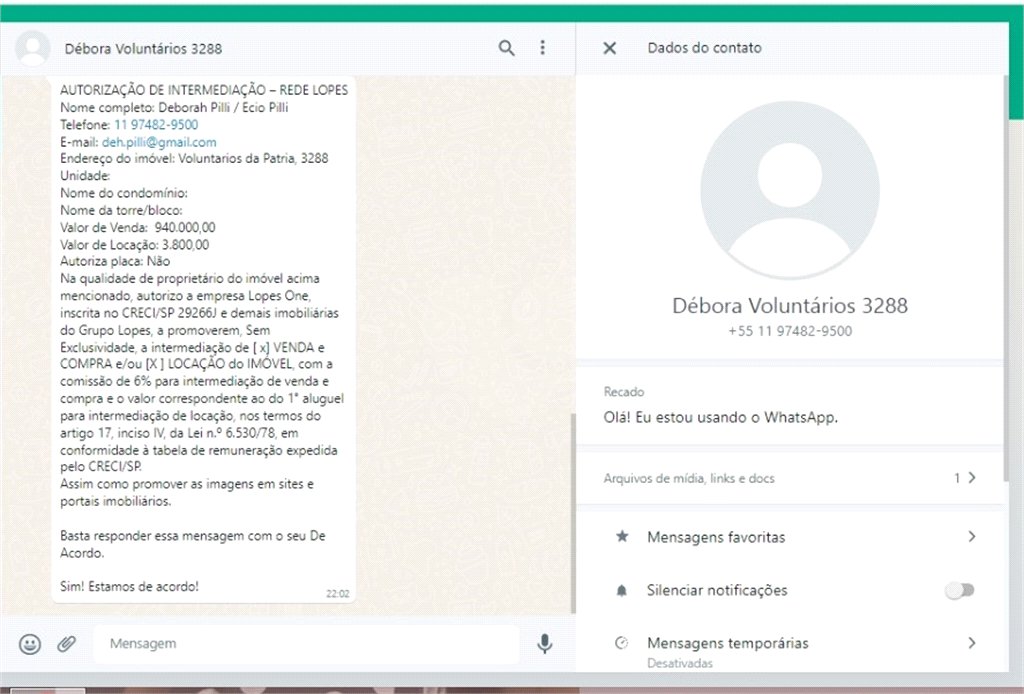Open the three-dot chat menu

pos(542,47)
